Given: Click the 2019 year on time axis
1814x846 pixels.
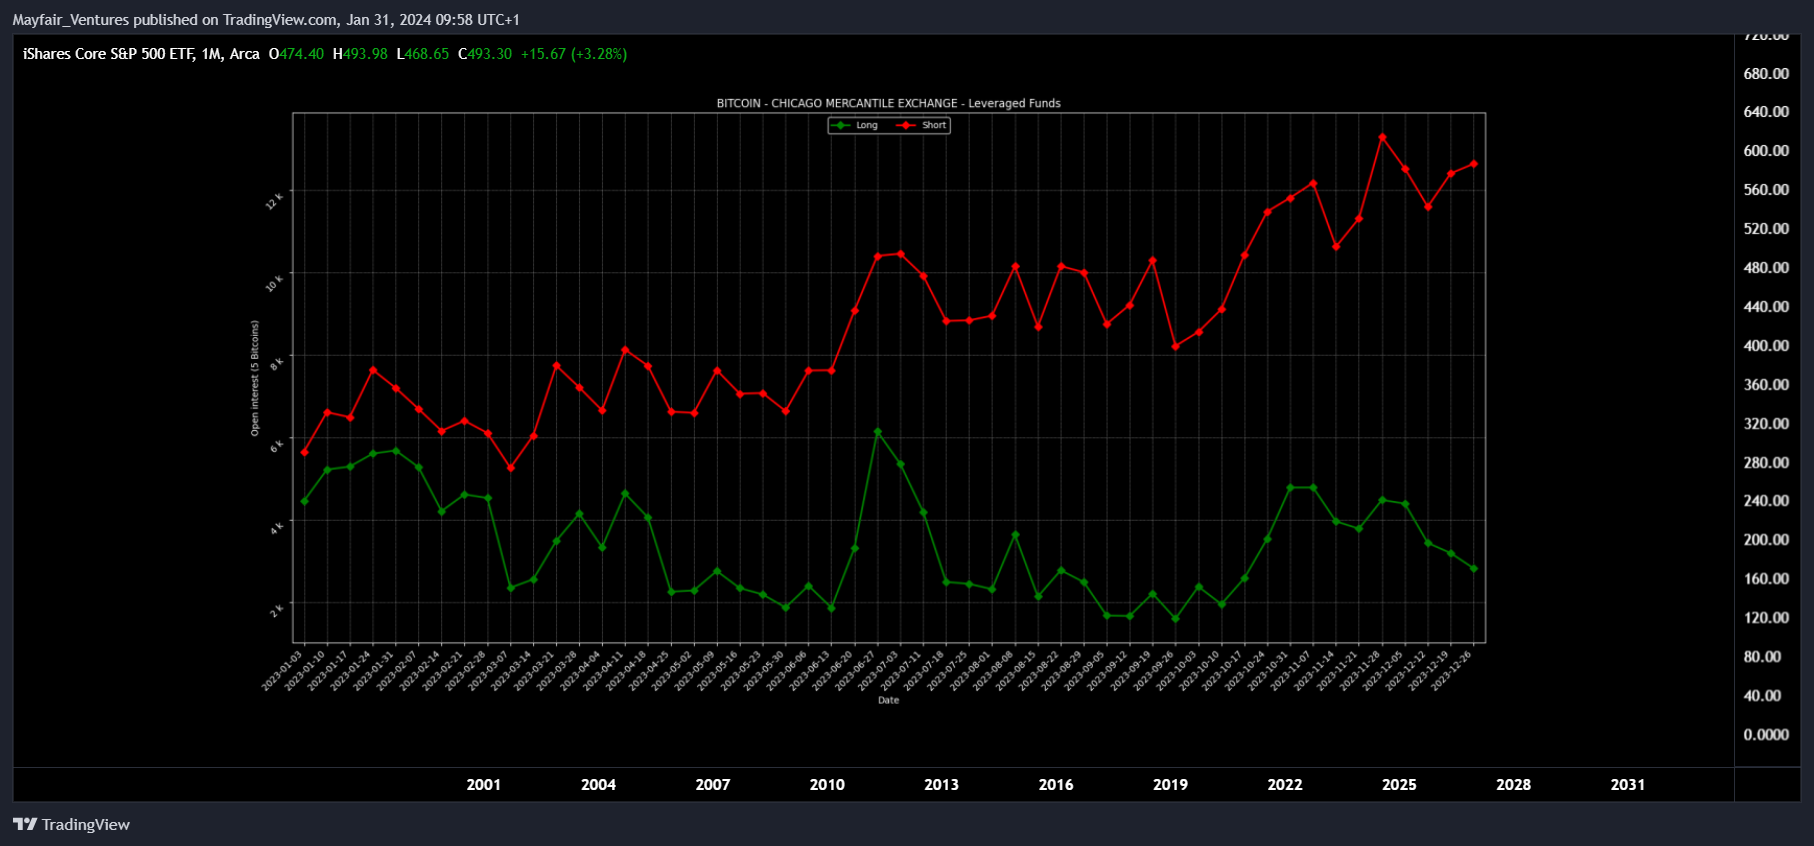Looking at the screenshot, I should 1170,784.
